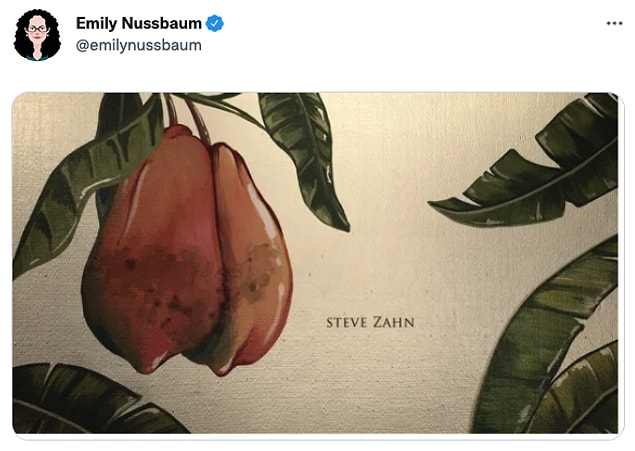This screenshot has height=451, width=635.
Task: Click the curly black hair of the avatar
Action: click(x=37, y=16)
